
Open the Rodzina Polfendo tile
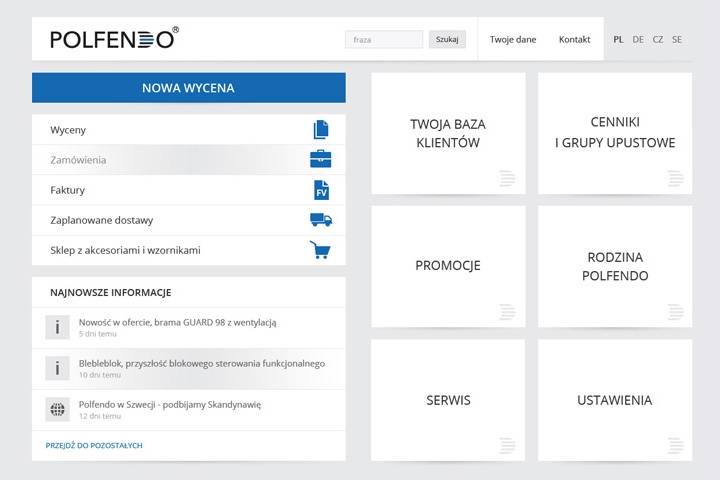[x=615, y=266]
